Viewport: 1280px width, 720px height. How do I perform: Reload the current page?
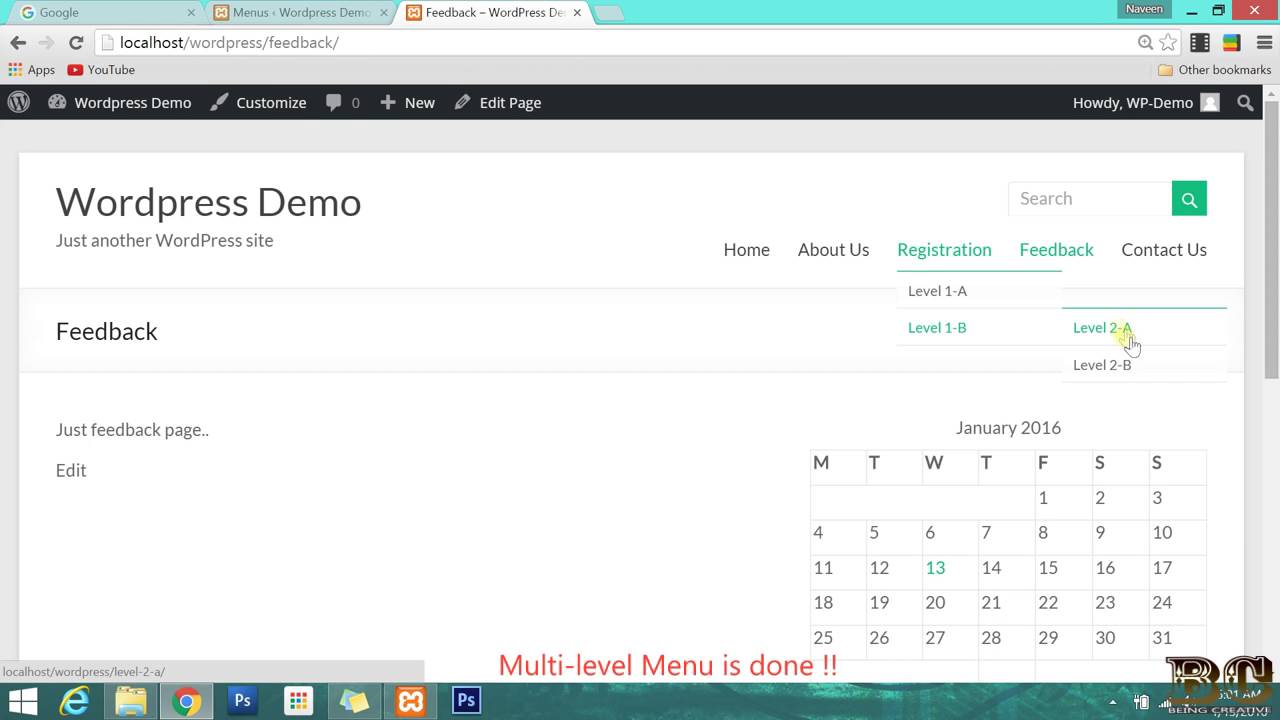coord(75,43)
